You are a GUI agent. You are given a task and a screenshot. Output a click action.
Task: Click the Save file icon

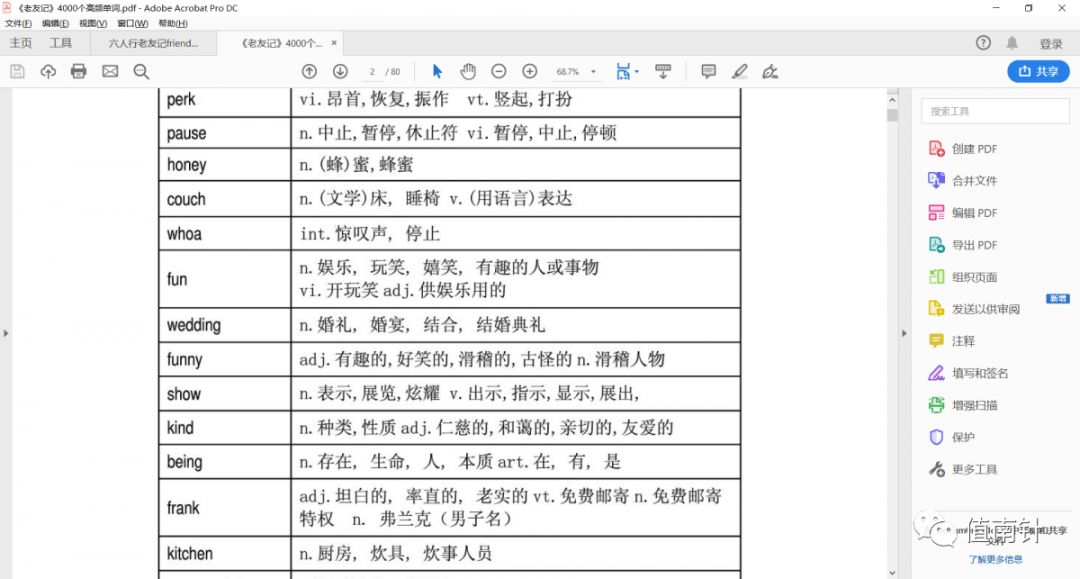(x=17, y=72)
